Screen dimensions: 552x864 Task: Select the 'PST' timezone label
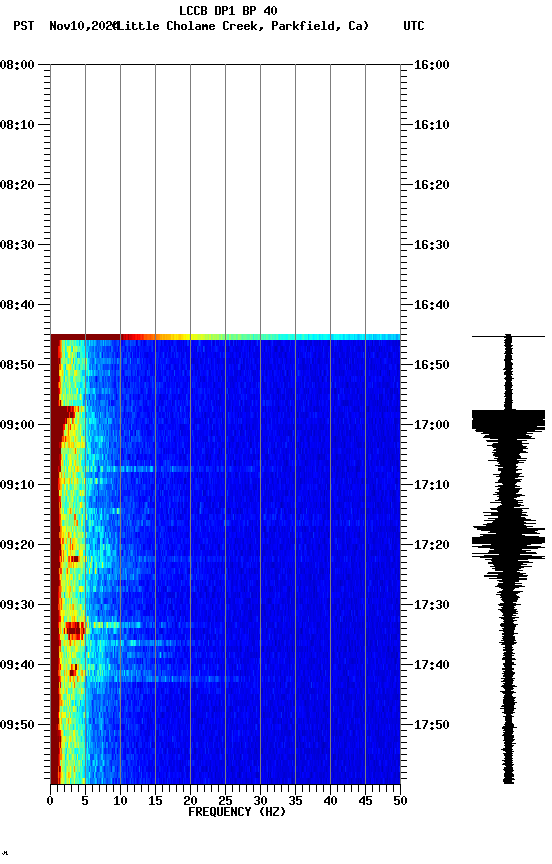24,26
